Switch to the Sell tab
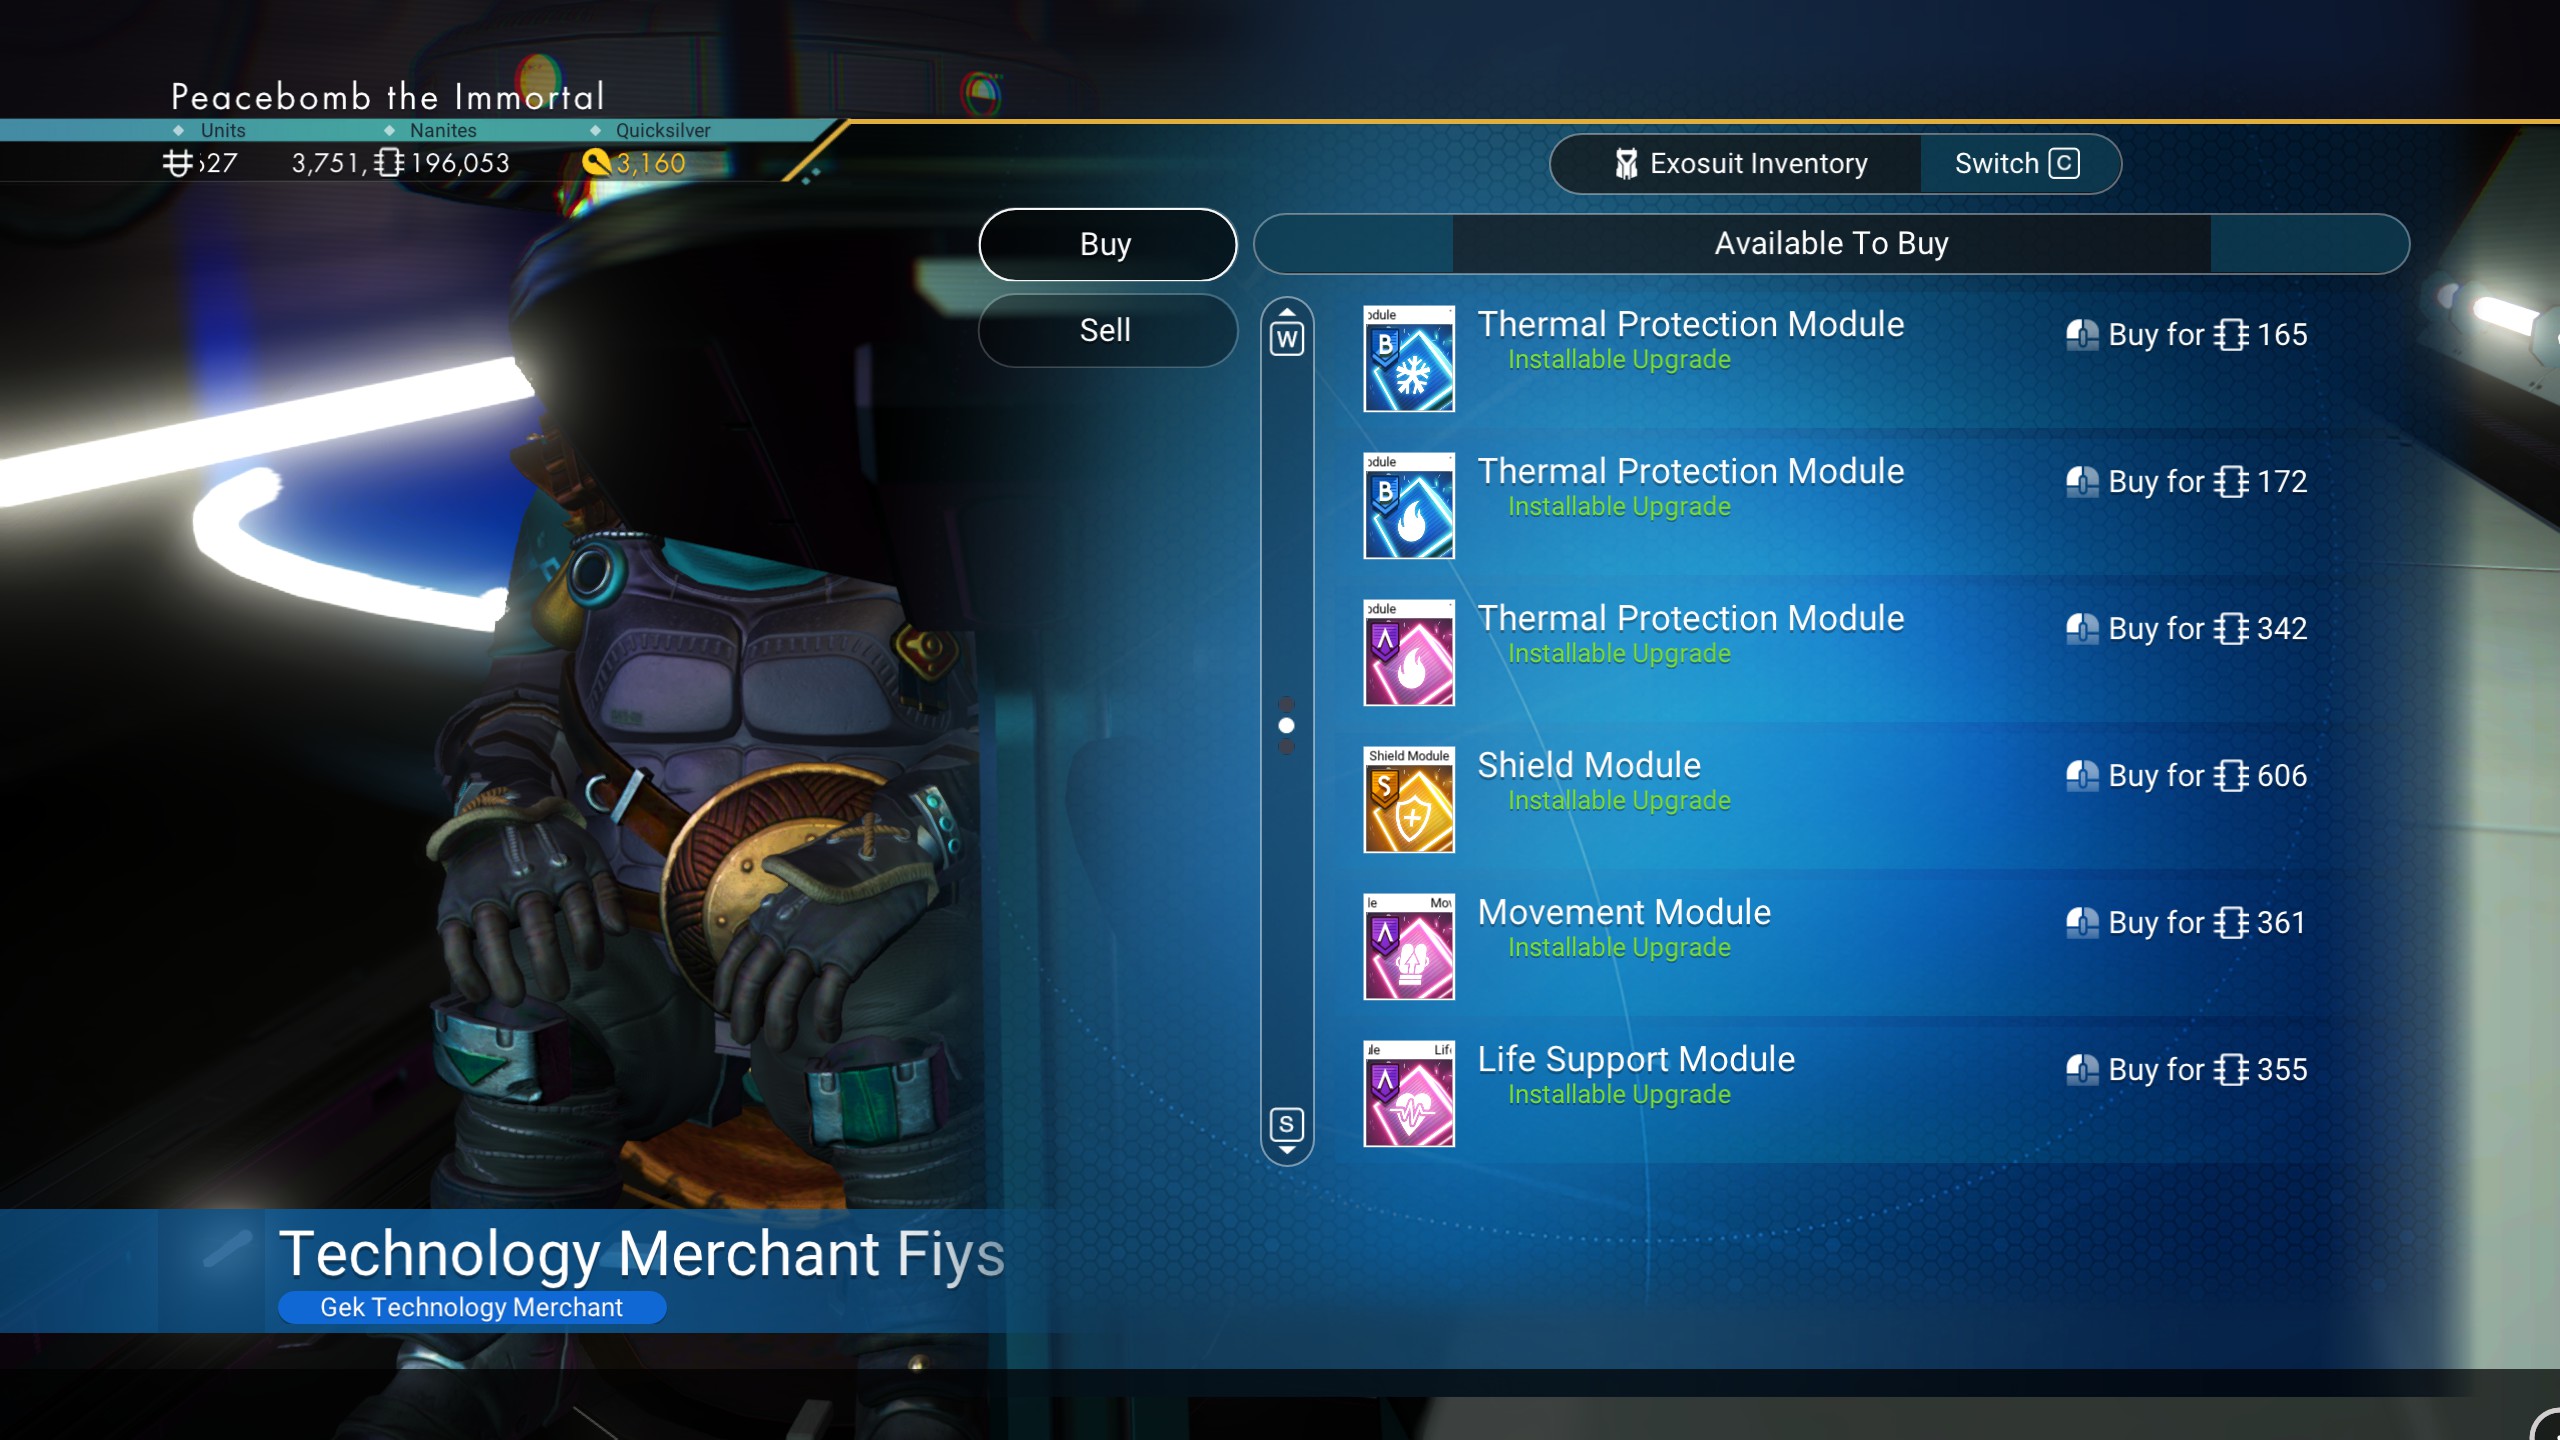Screen dimensions: 2560x1440 click(x=1107, y=330)
